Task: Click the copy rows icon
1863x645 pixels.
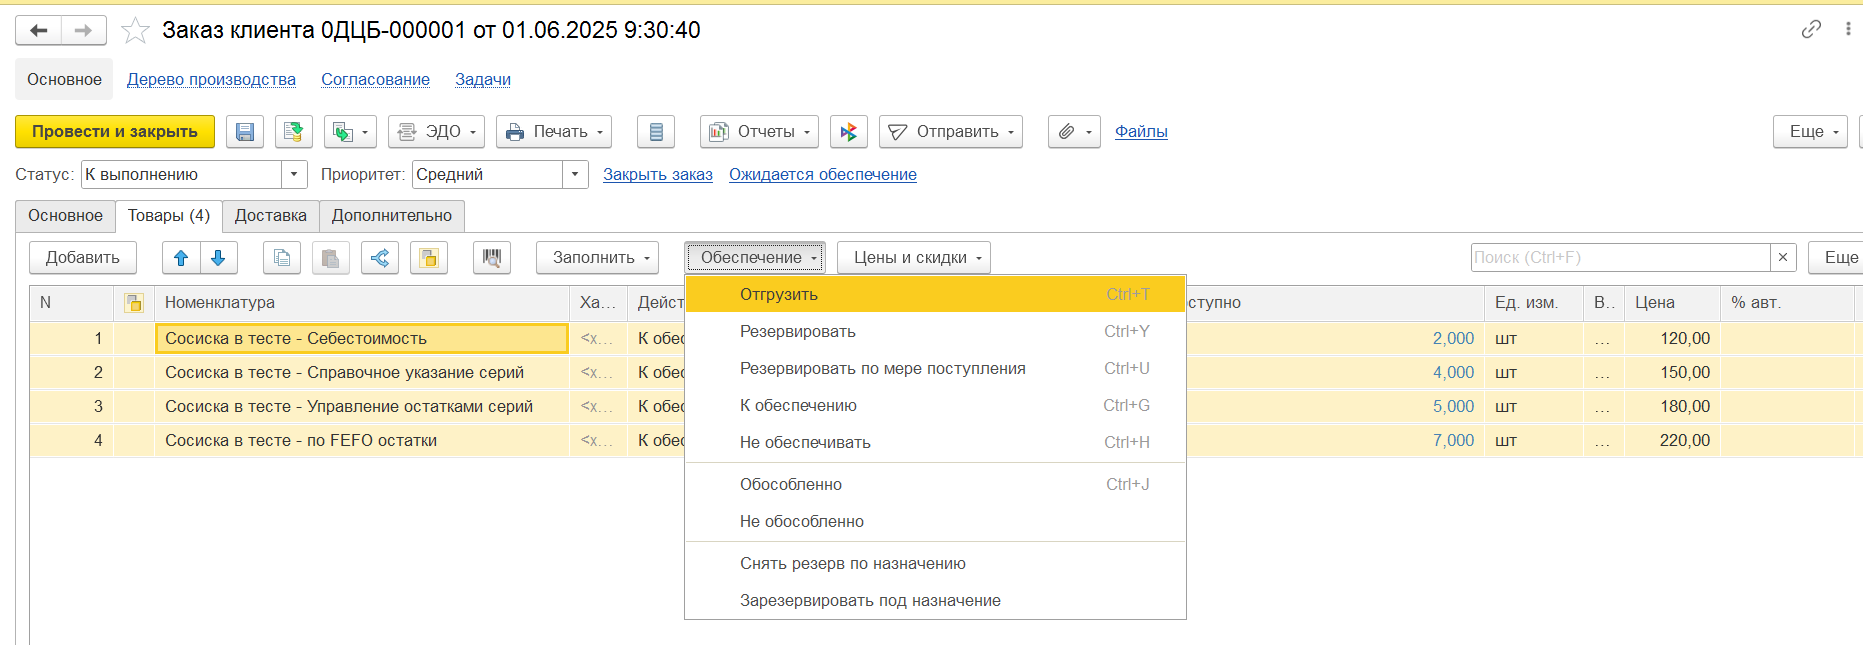Action: (282, 258)
